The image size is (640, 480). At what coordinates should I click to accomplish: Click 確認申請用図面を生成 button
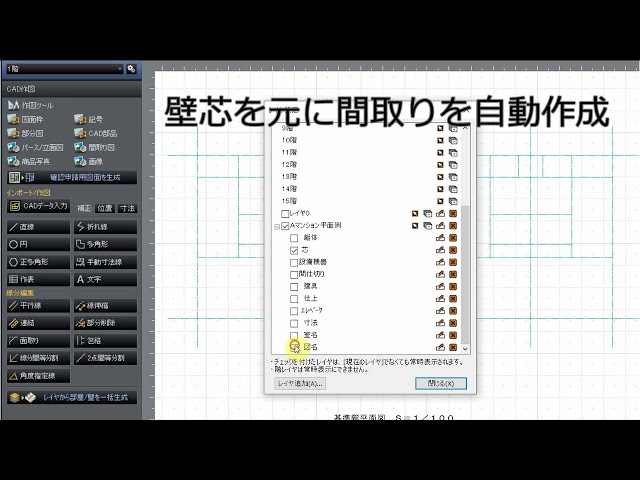[x=72, y=178]
